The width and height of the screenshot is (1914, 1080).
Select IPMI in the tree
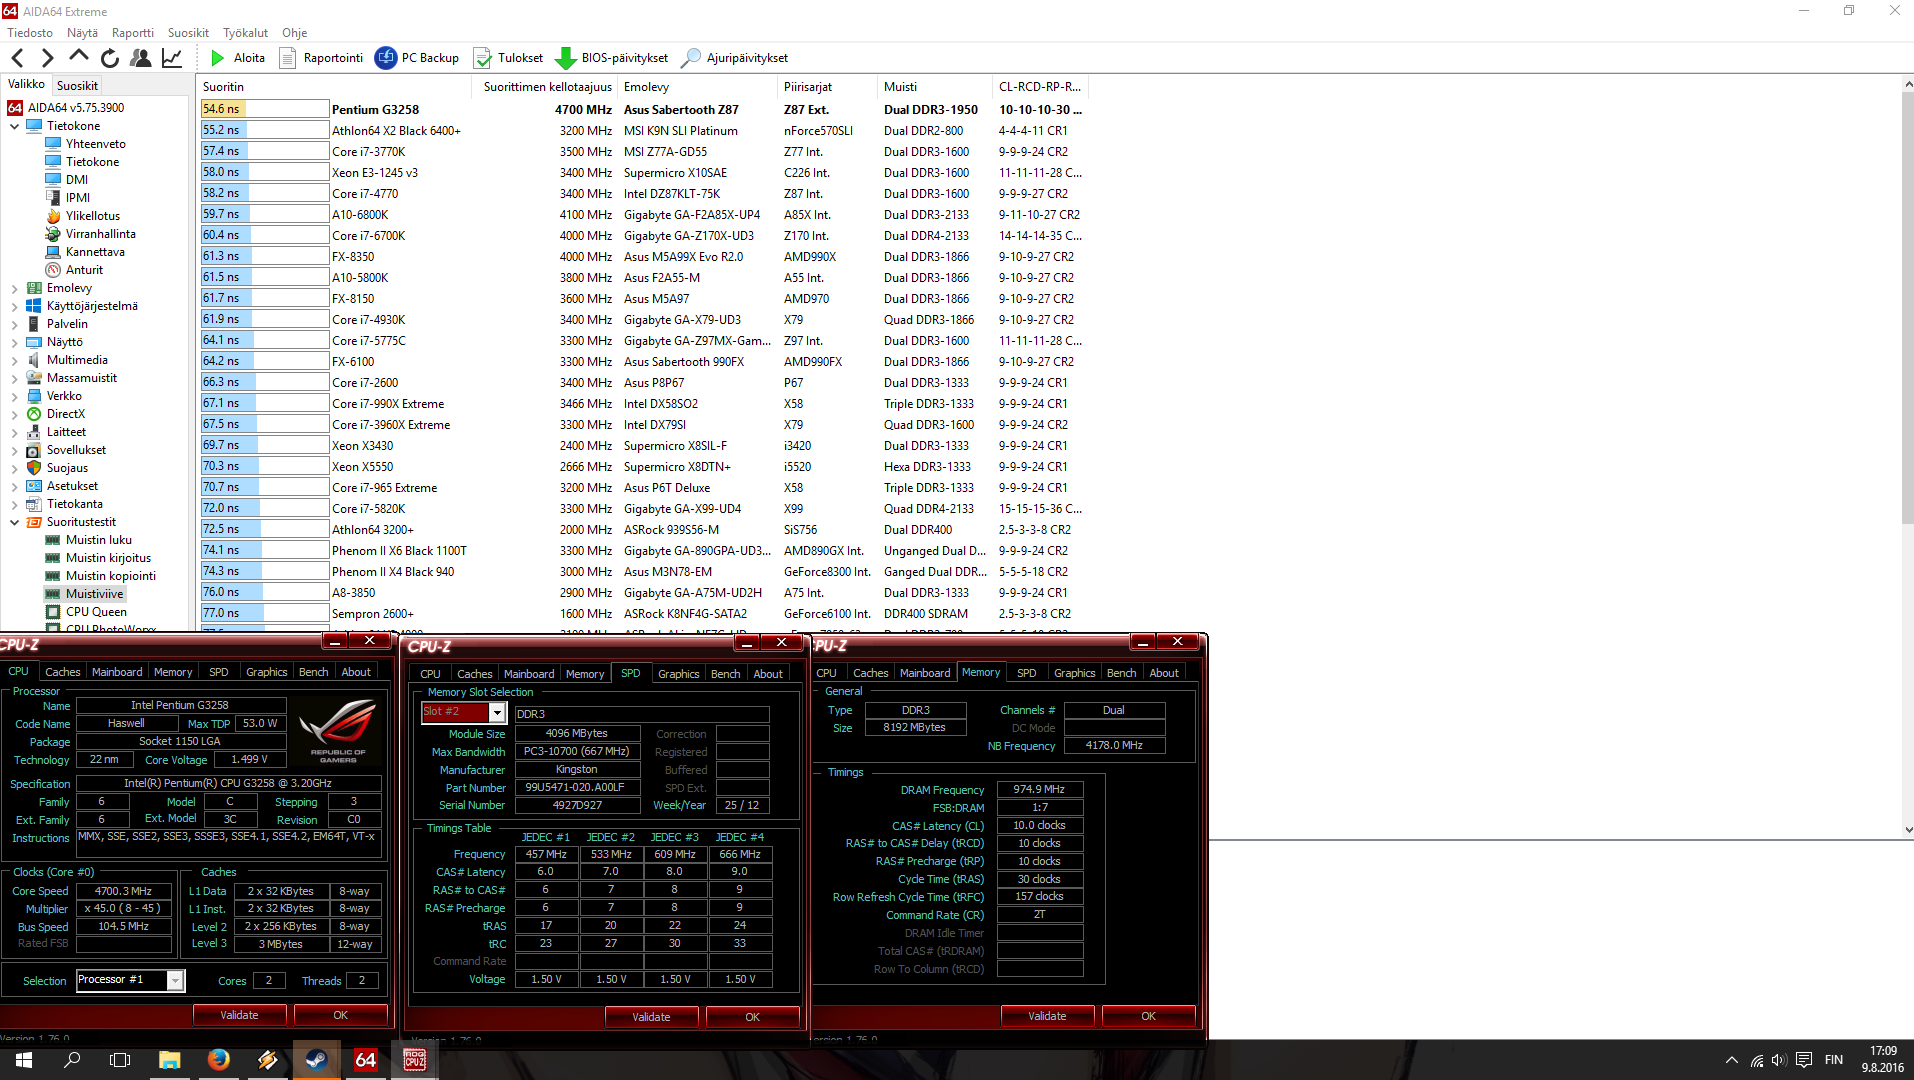tap(78, 198)
